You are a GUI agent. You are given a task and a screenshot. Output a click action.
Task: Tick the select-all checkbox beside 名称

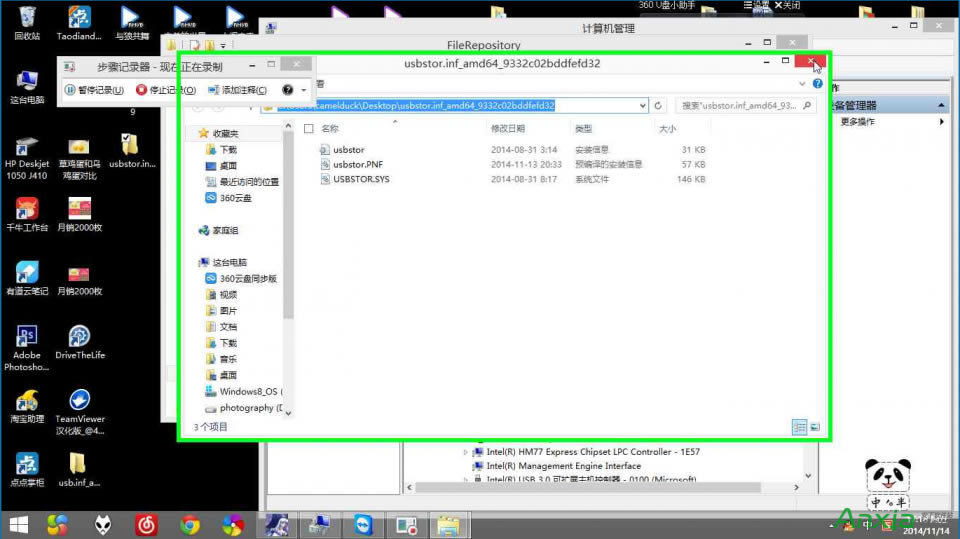[309, 128]
